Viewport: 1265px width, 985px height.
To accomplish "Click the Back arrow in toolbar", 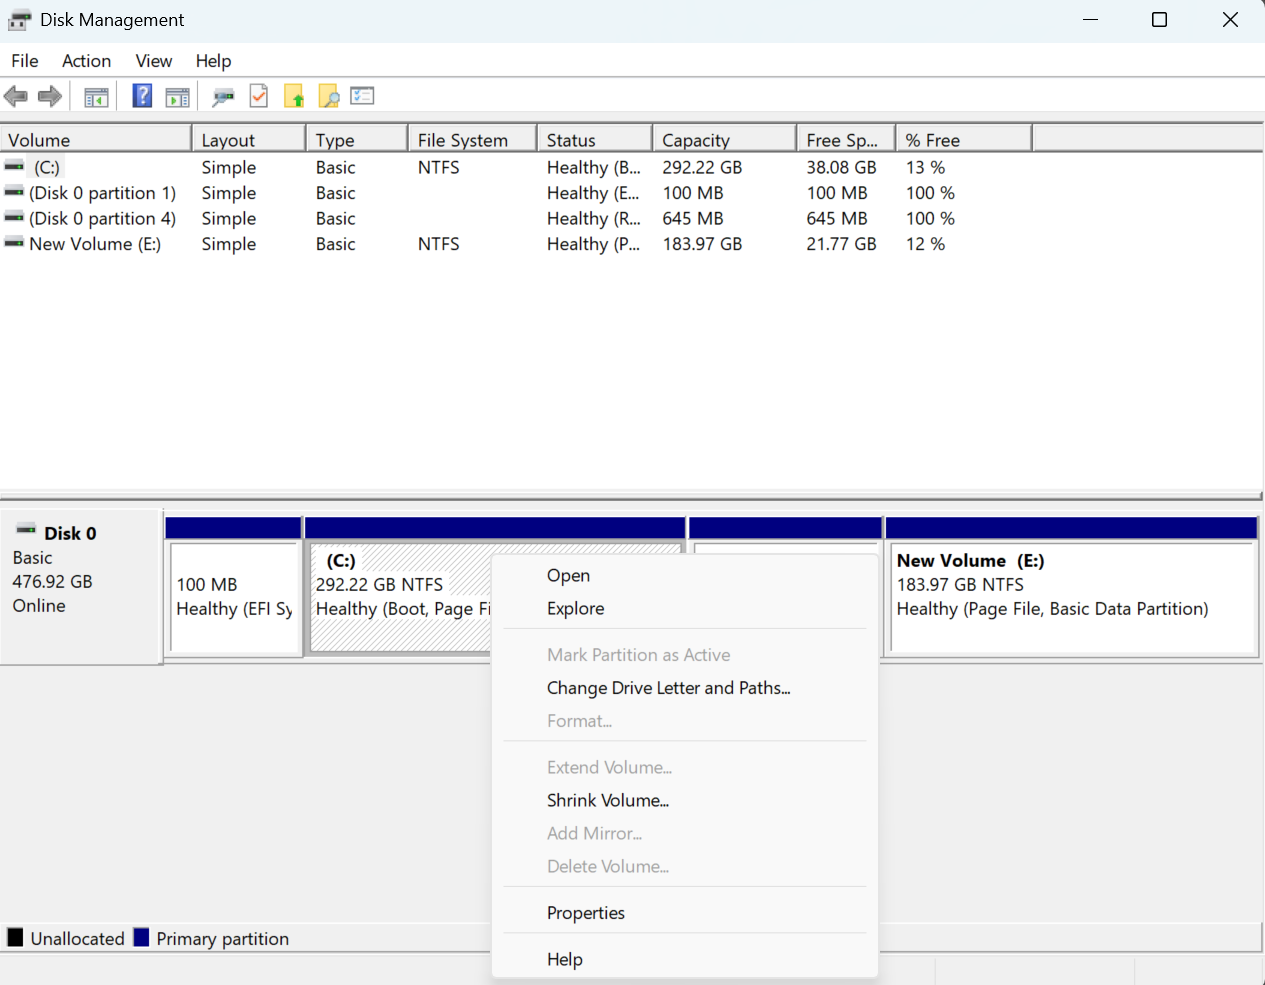I will pos(16,97).
